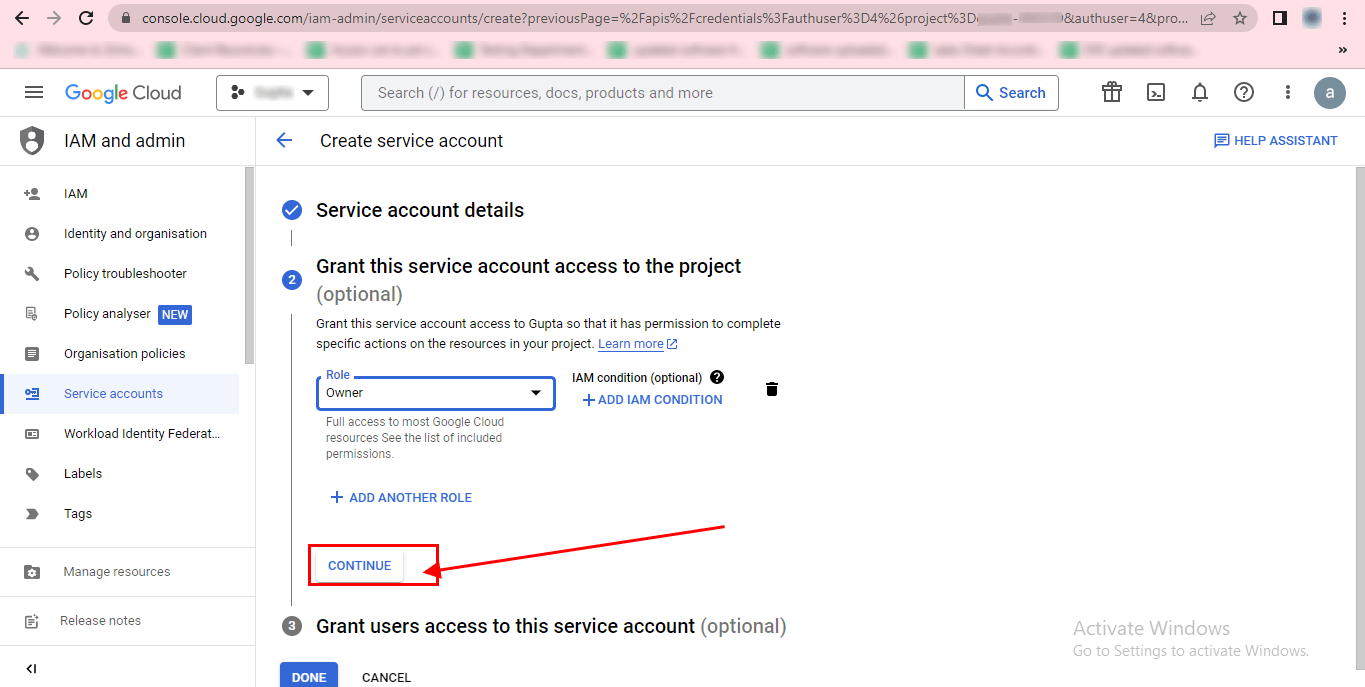Select Policy troubleshooter in sidebar
Screen dimensions: 1365x687
point(125,274)
